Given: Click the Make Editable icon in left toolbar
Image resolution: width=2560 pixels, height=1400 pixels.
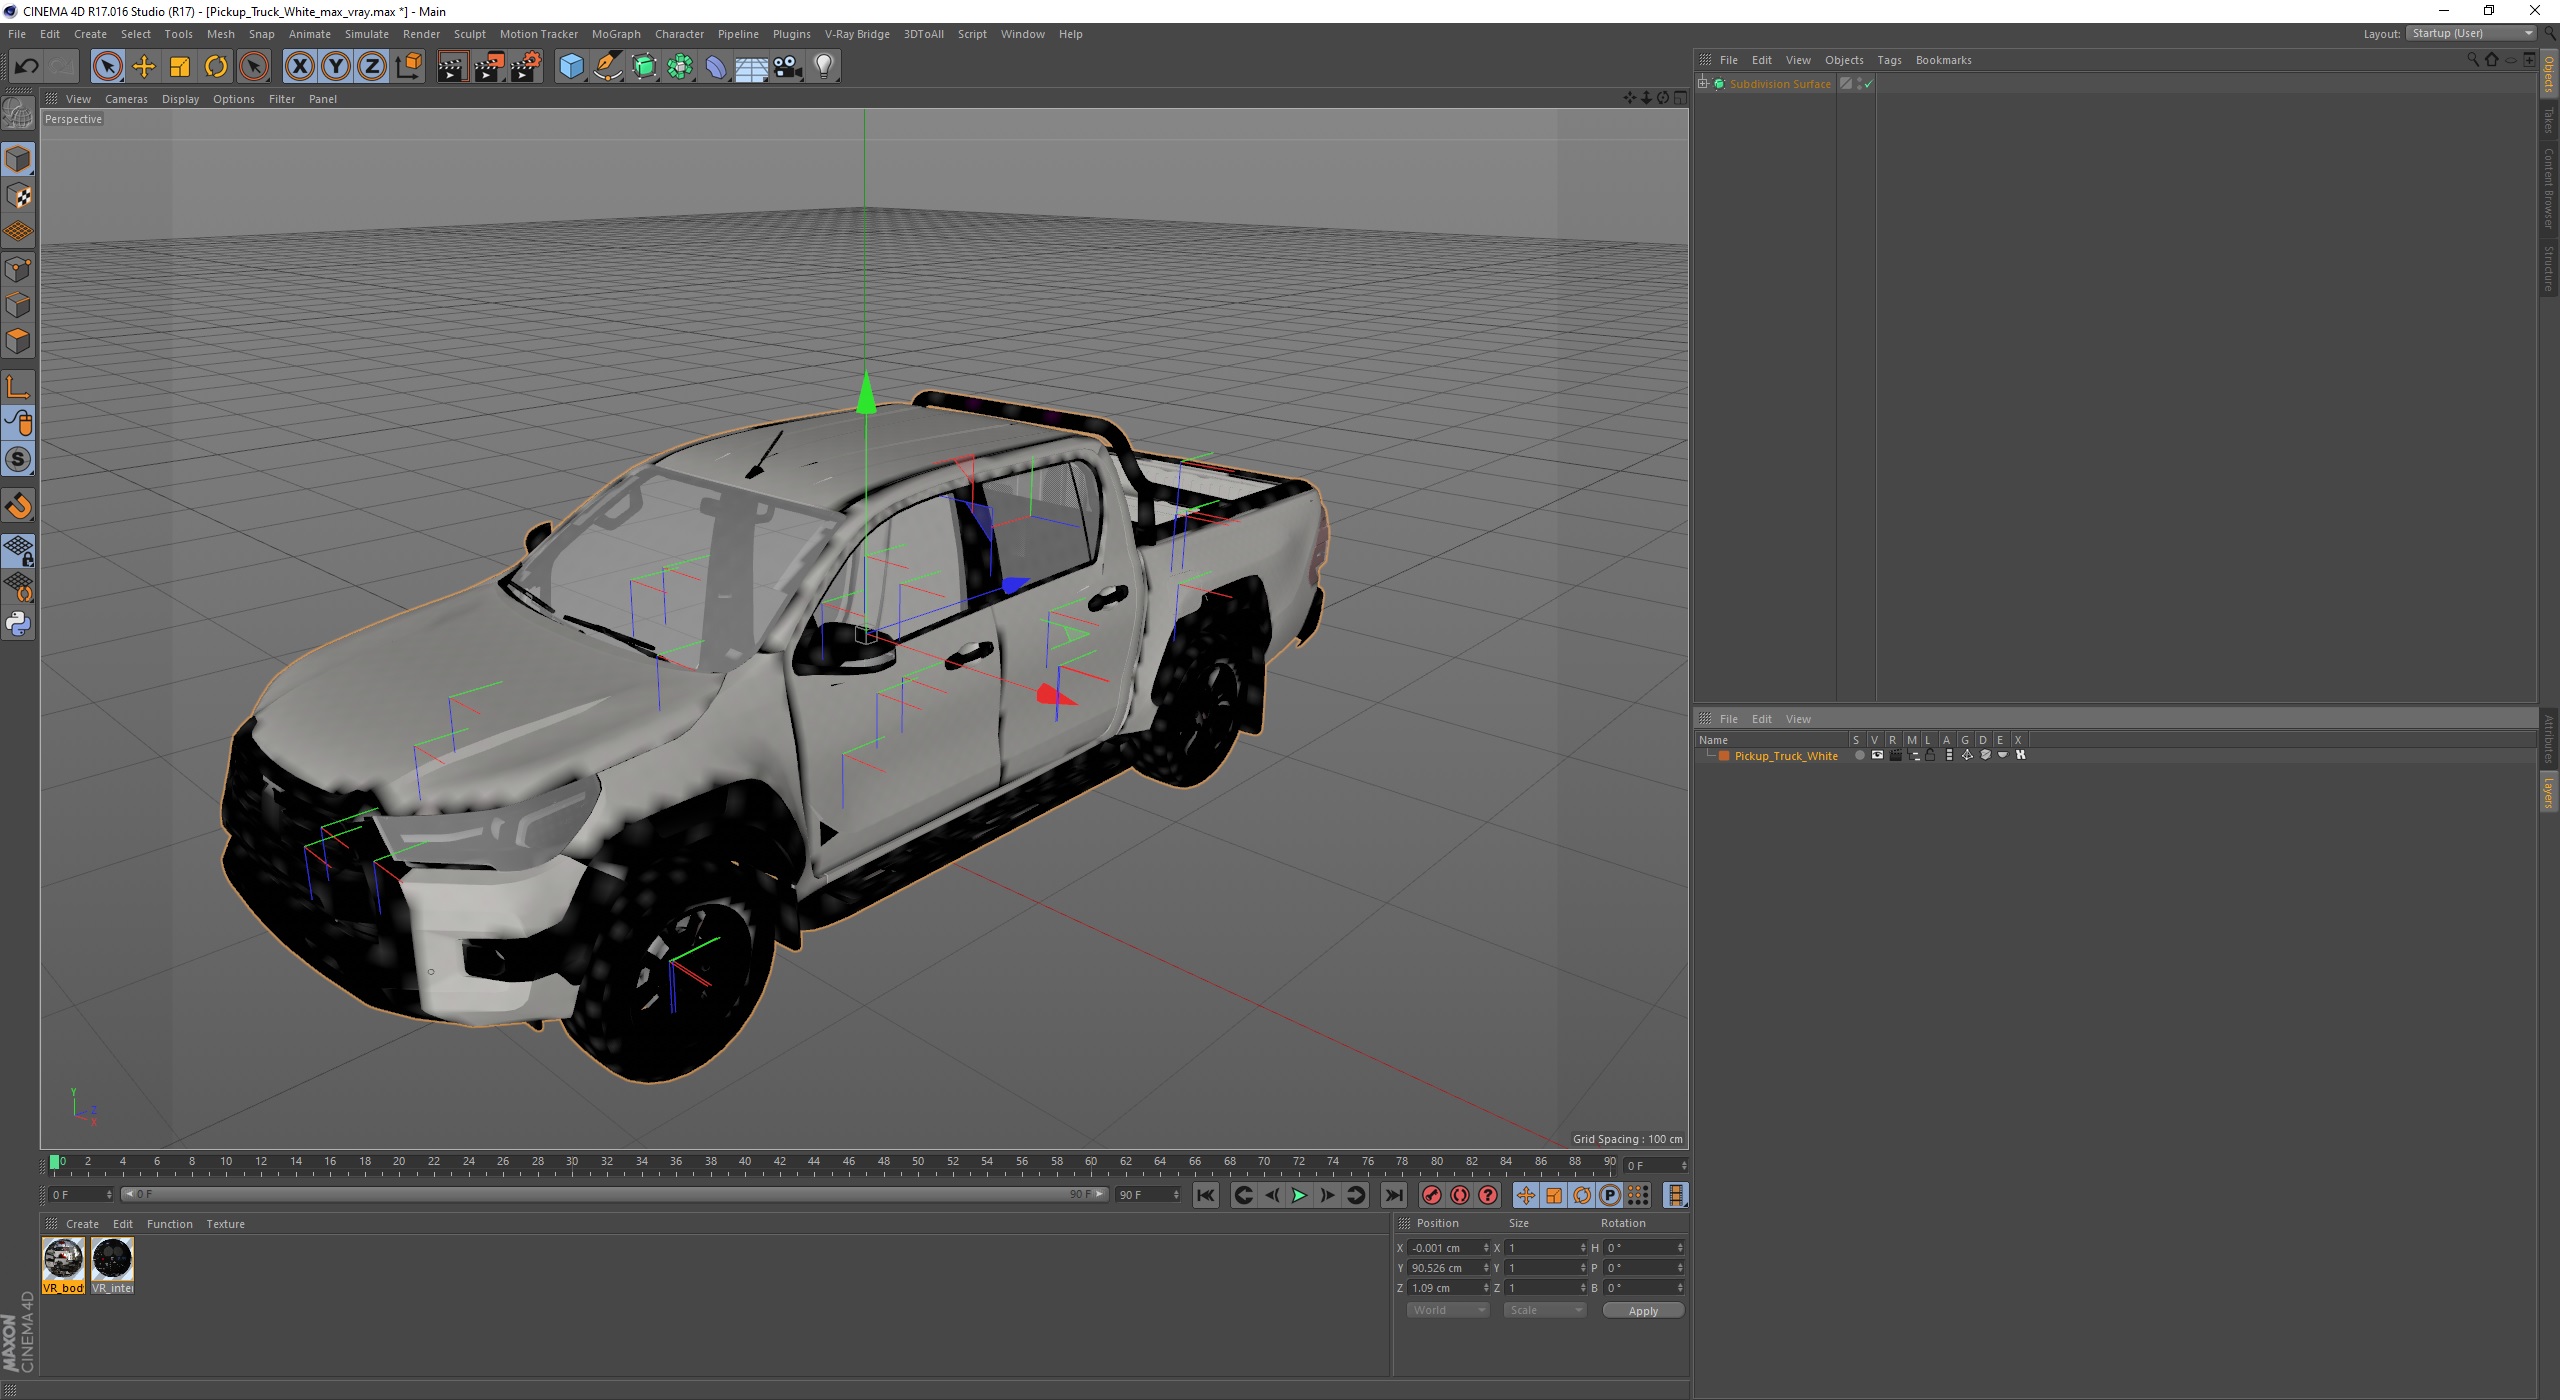Looking at the screenshot, I should click(18, 113).
